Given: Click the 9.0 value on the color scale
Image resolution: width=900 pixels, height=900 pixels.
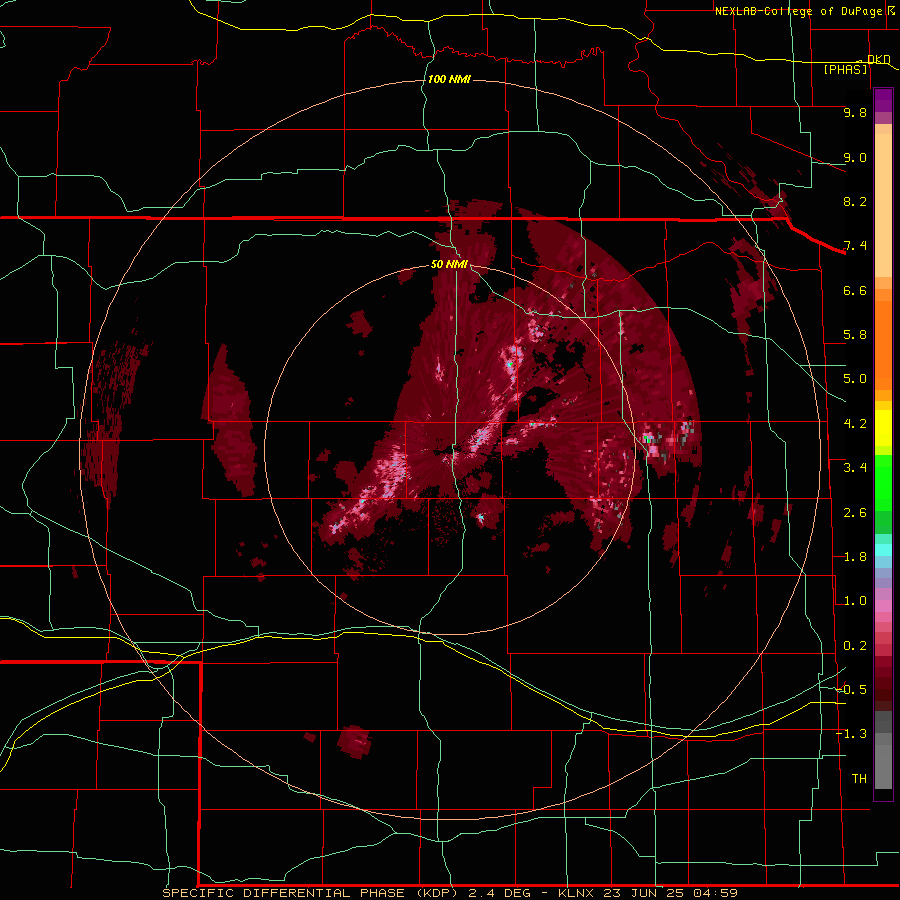Looking at the screenshot, I should (x=855, y=157).
